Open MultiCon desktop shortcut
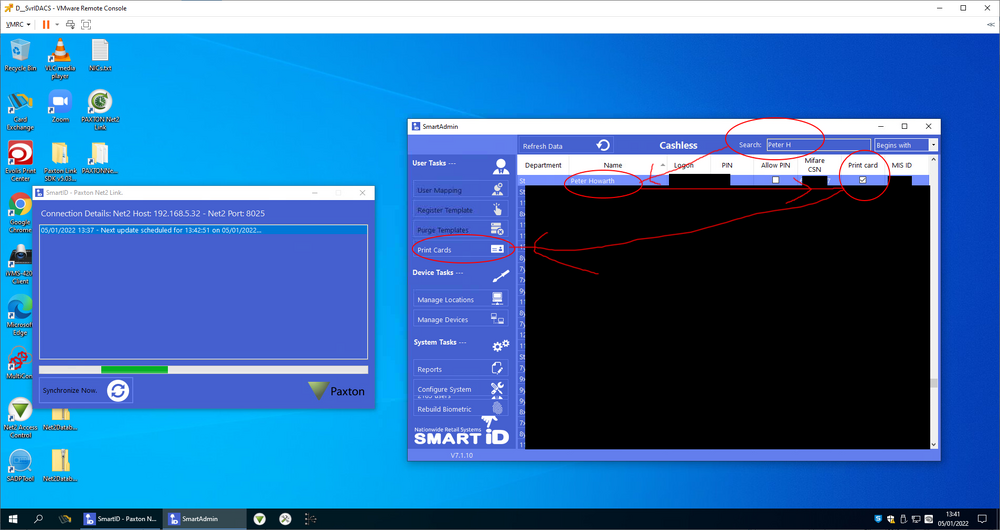This screenshot has width=1000, height=530. [20, 364]
